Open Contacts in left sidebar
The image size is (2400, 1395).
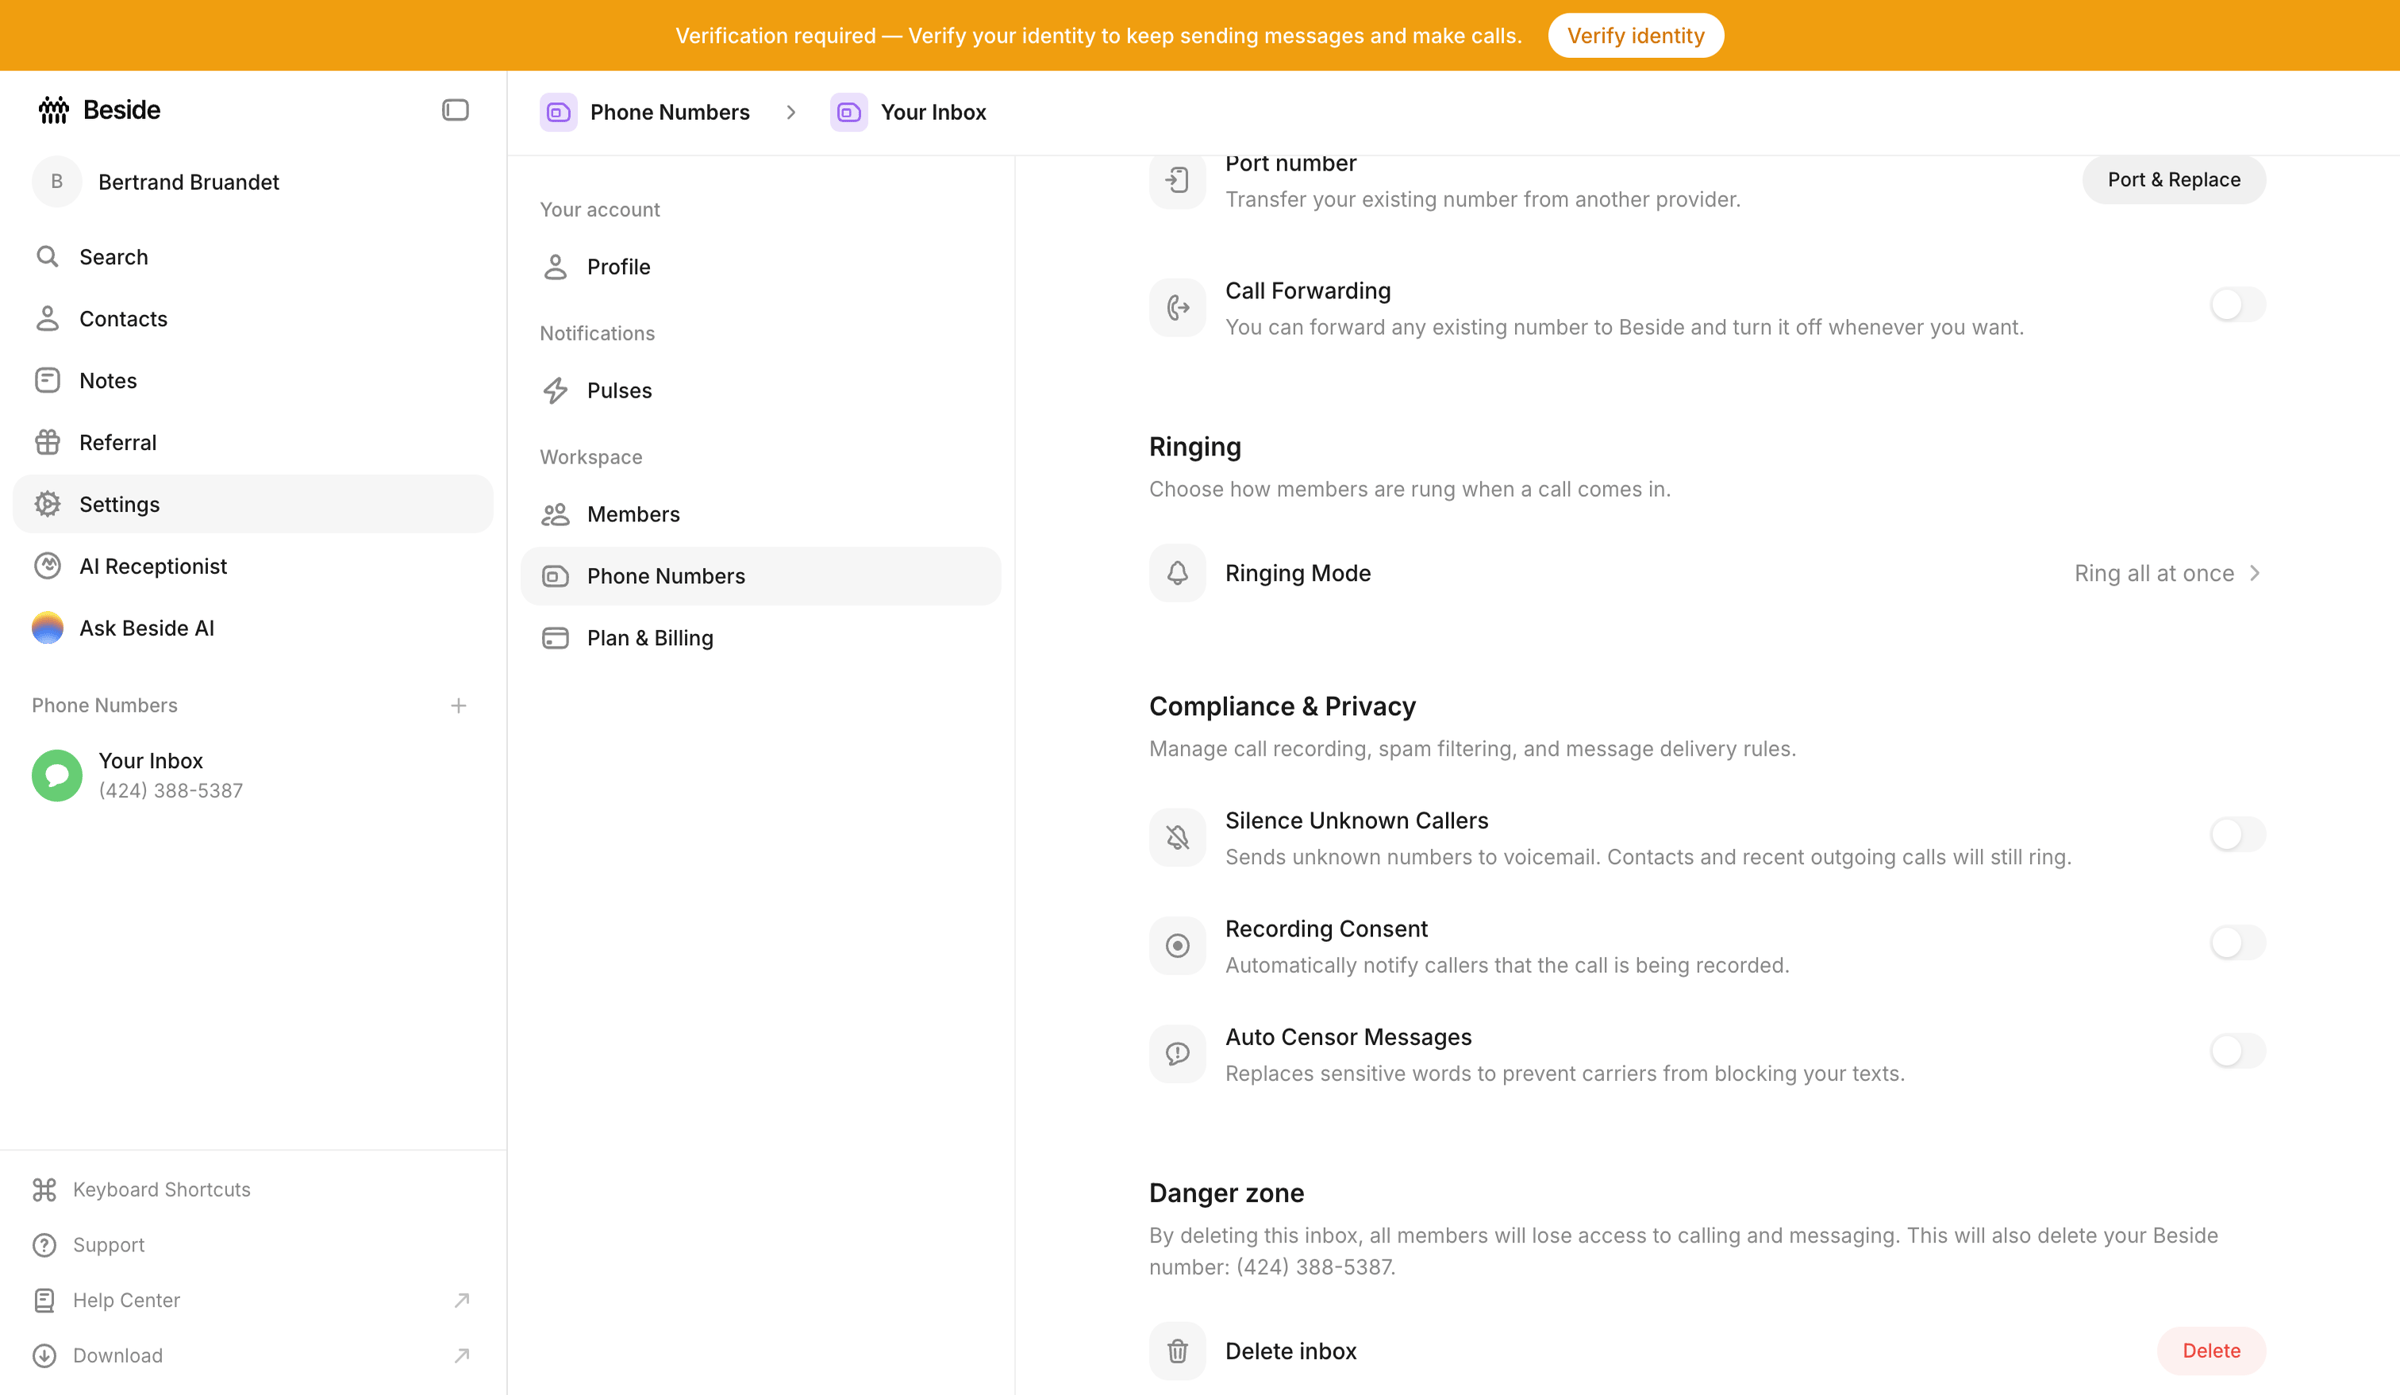coord(253,319)
